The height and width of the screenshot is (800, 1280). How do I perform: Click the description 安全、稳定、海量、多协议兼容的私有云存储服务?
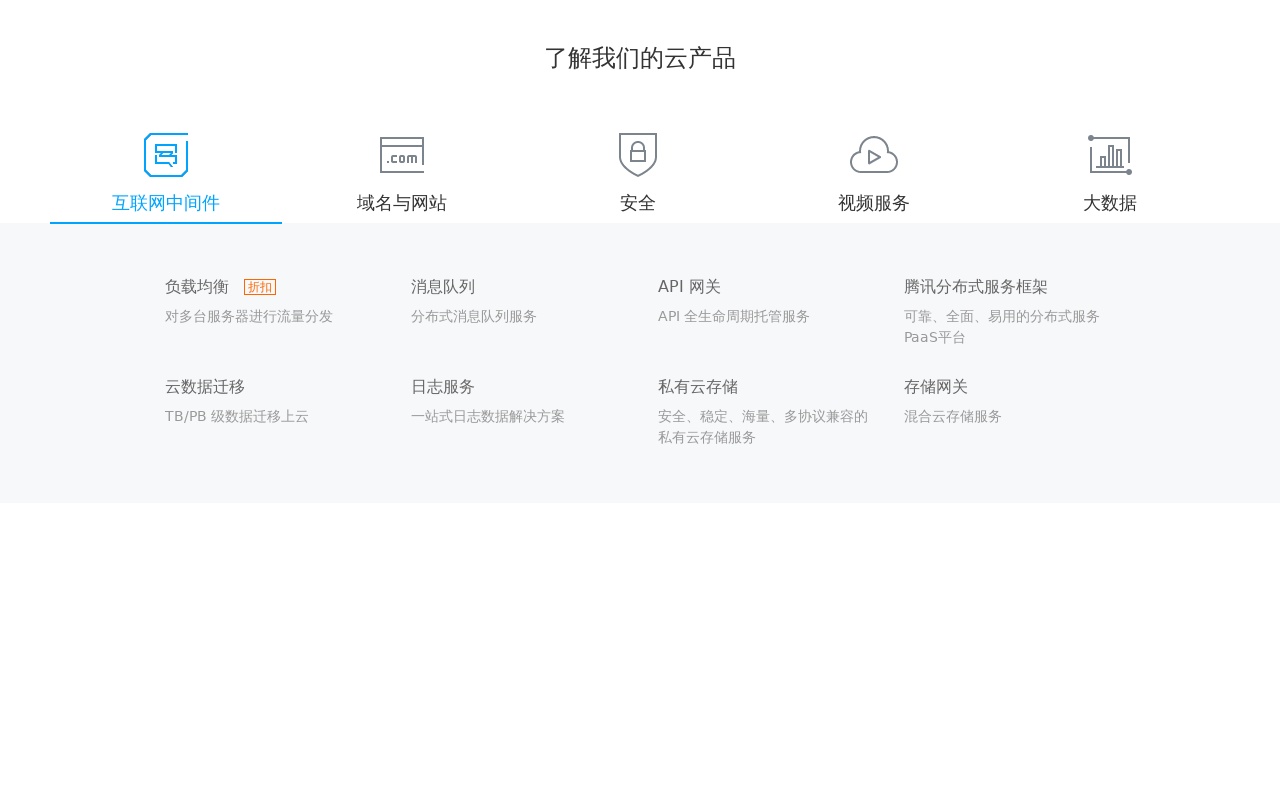coord(763,427)
